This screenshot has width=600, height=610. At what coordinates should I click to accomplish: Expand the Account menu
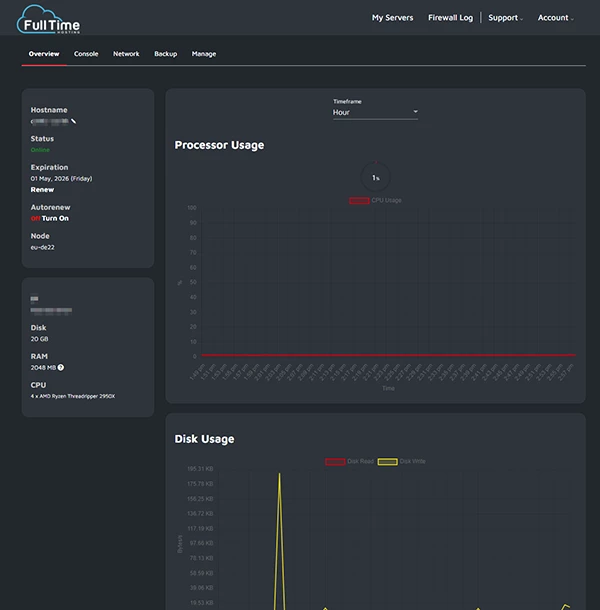click(x=555, y=18)
